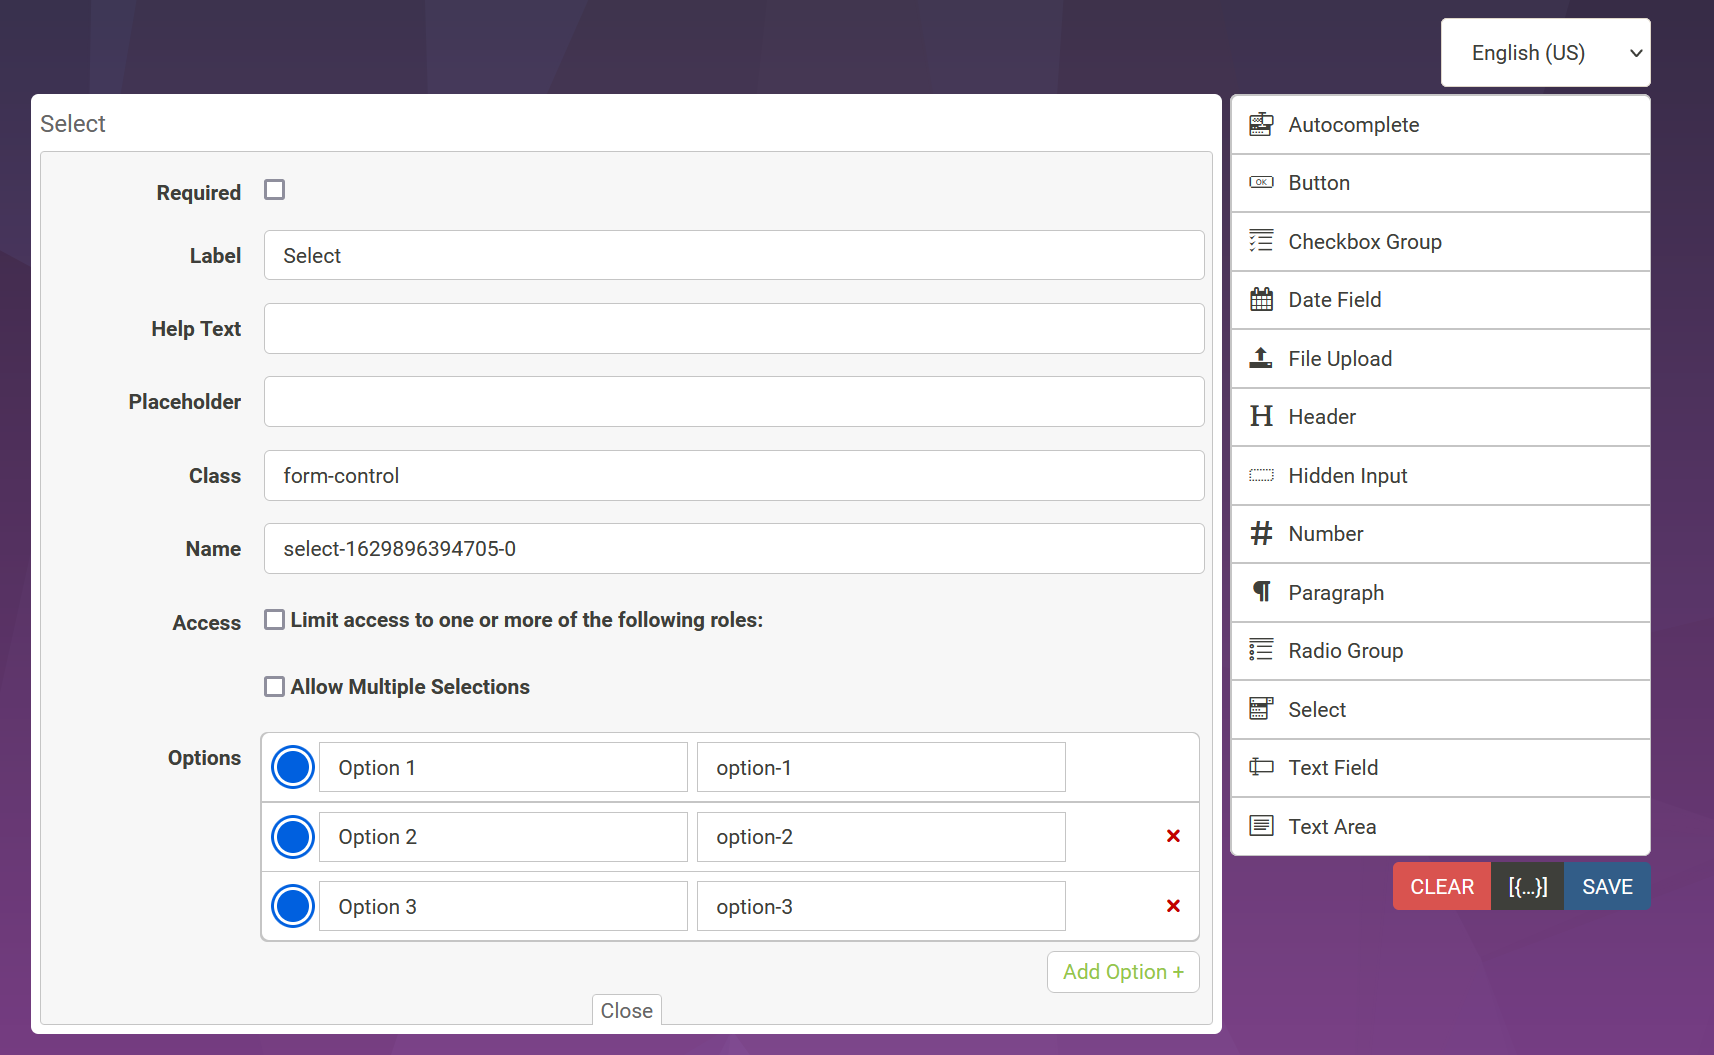This screenshot has height=1055, width=1714.
Task: Click the Radio Group list icon
Action: pos(1261,650)
